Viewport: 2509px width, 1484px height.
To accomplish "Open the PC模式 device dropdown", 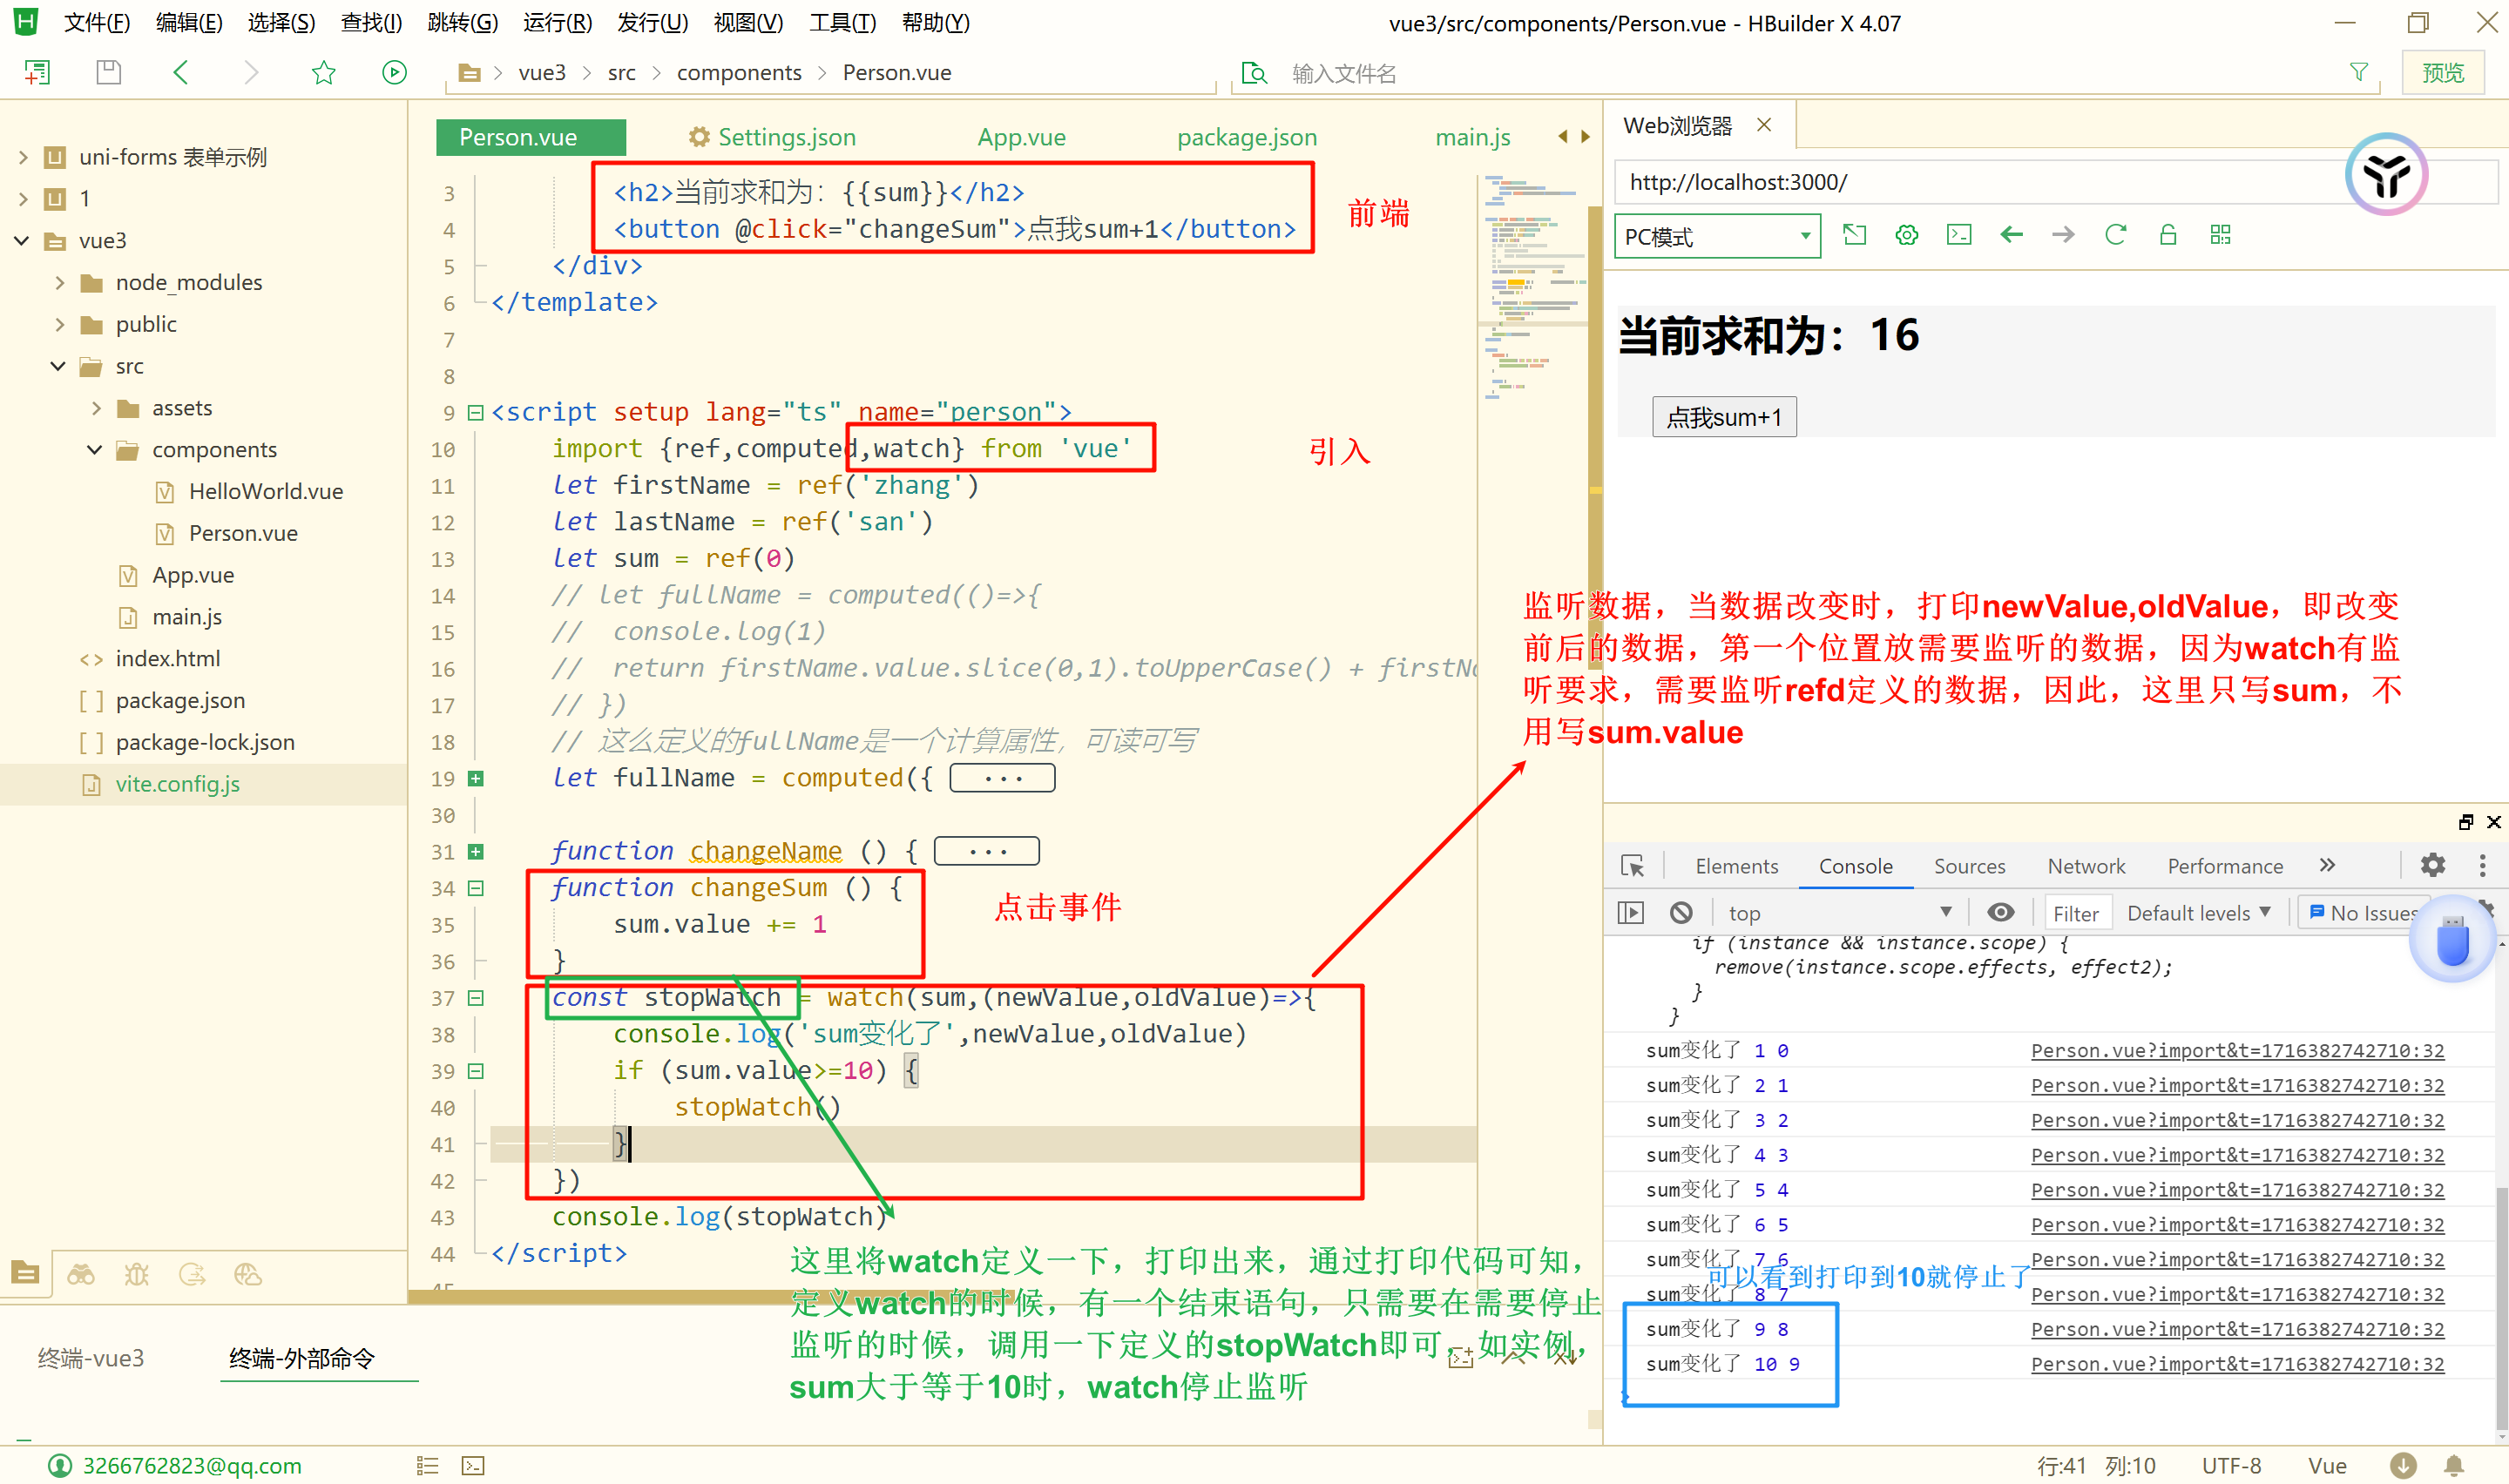I will point(1716,237).
